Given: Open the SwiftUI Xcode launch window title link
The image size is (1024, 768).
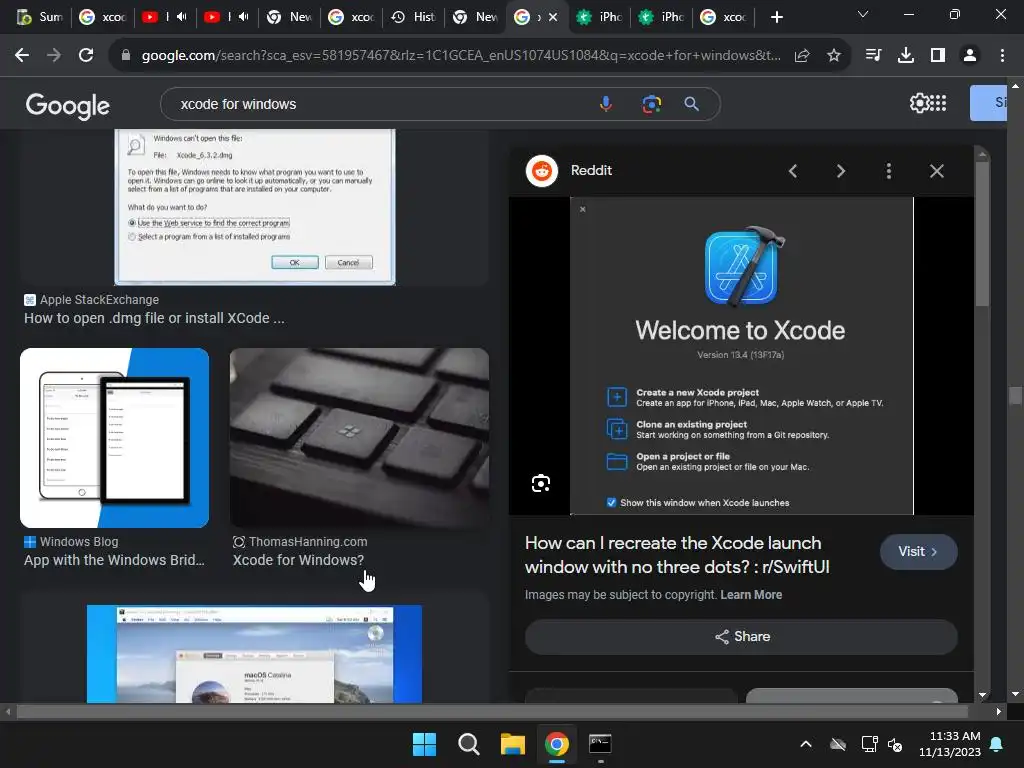Looking at the screenshot, I should (677, 555).
